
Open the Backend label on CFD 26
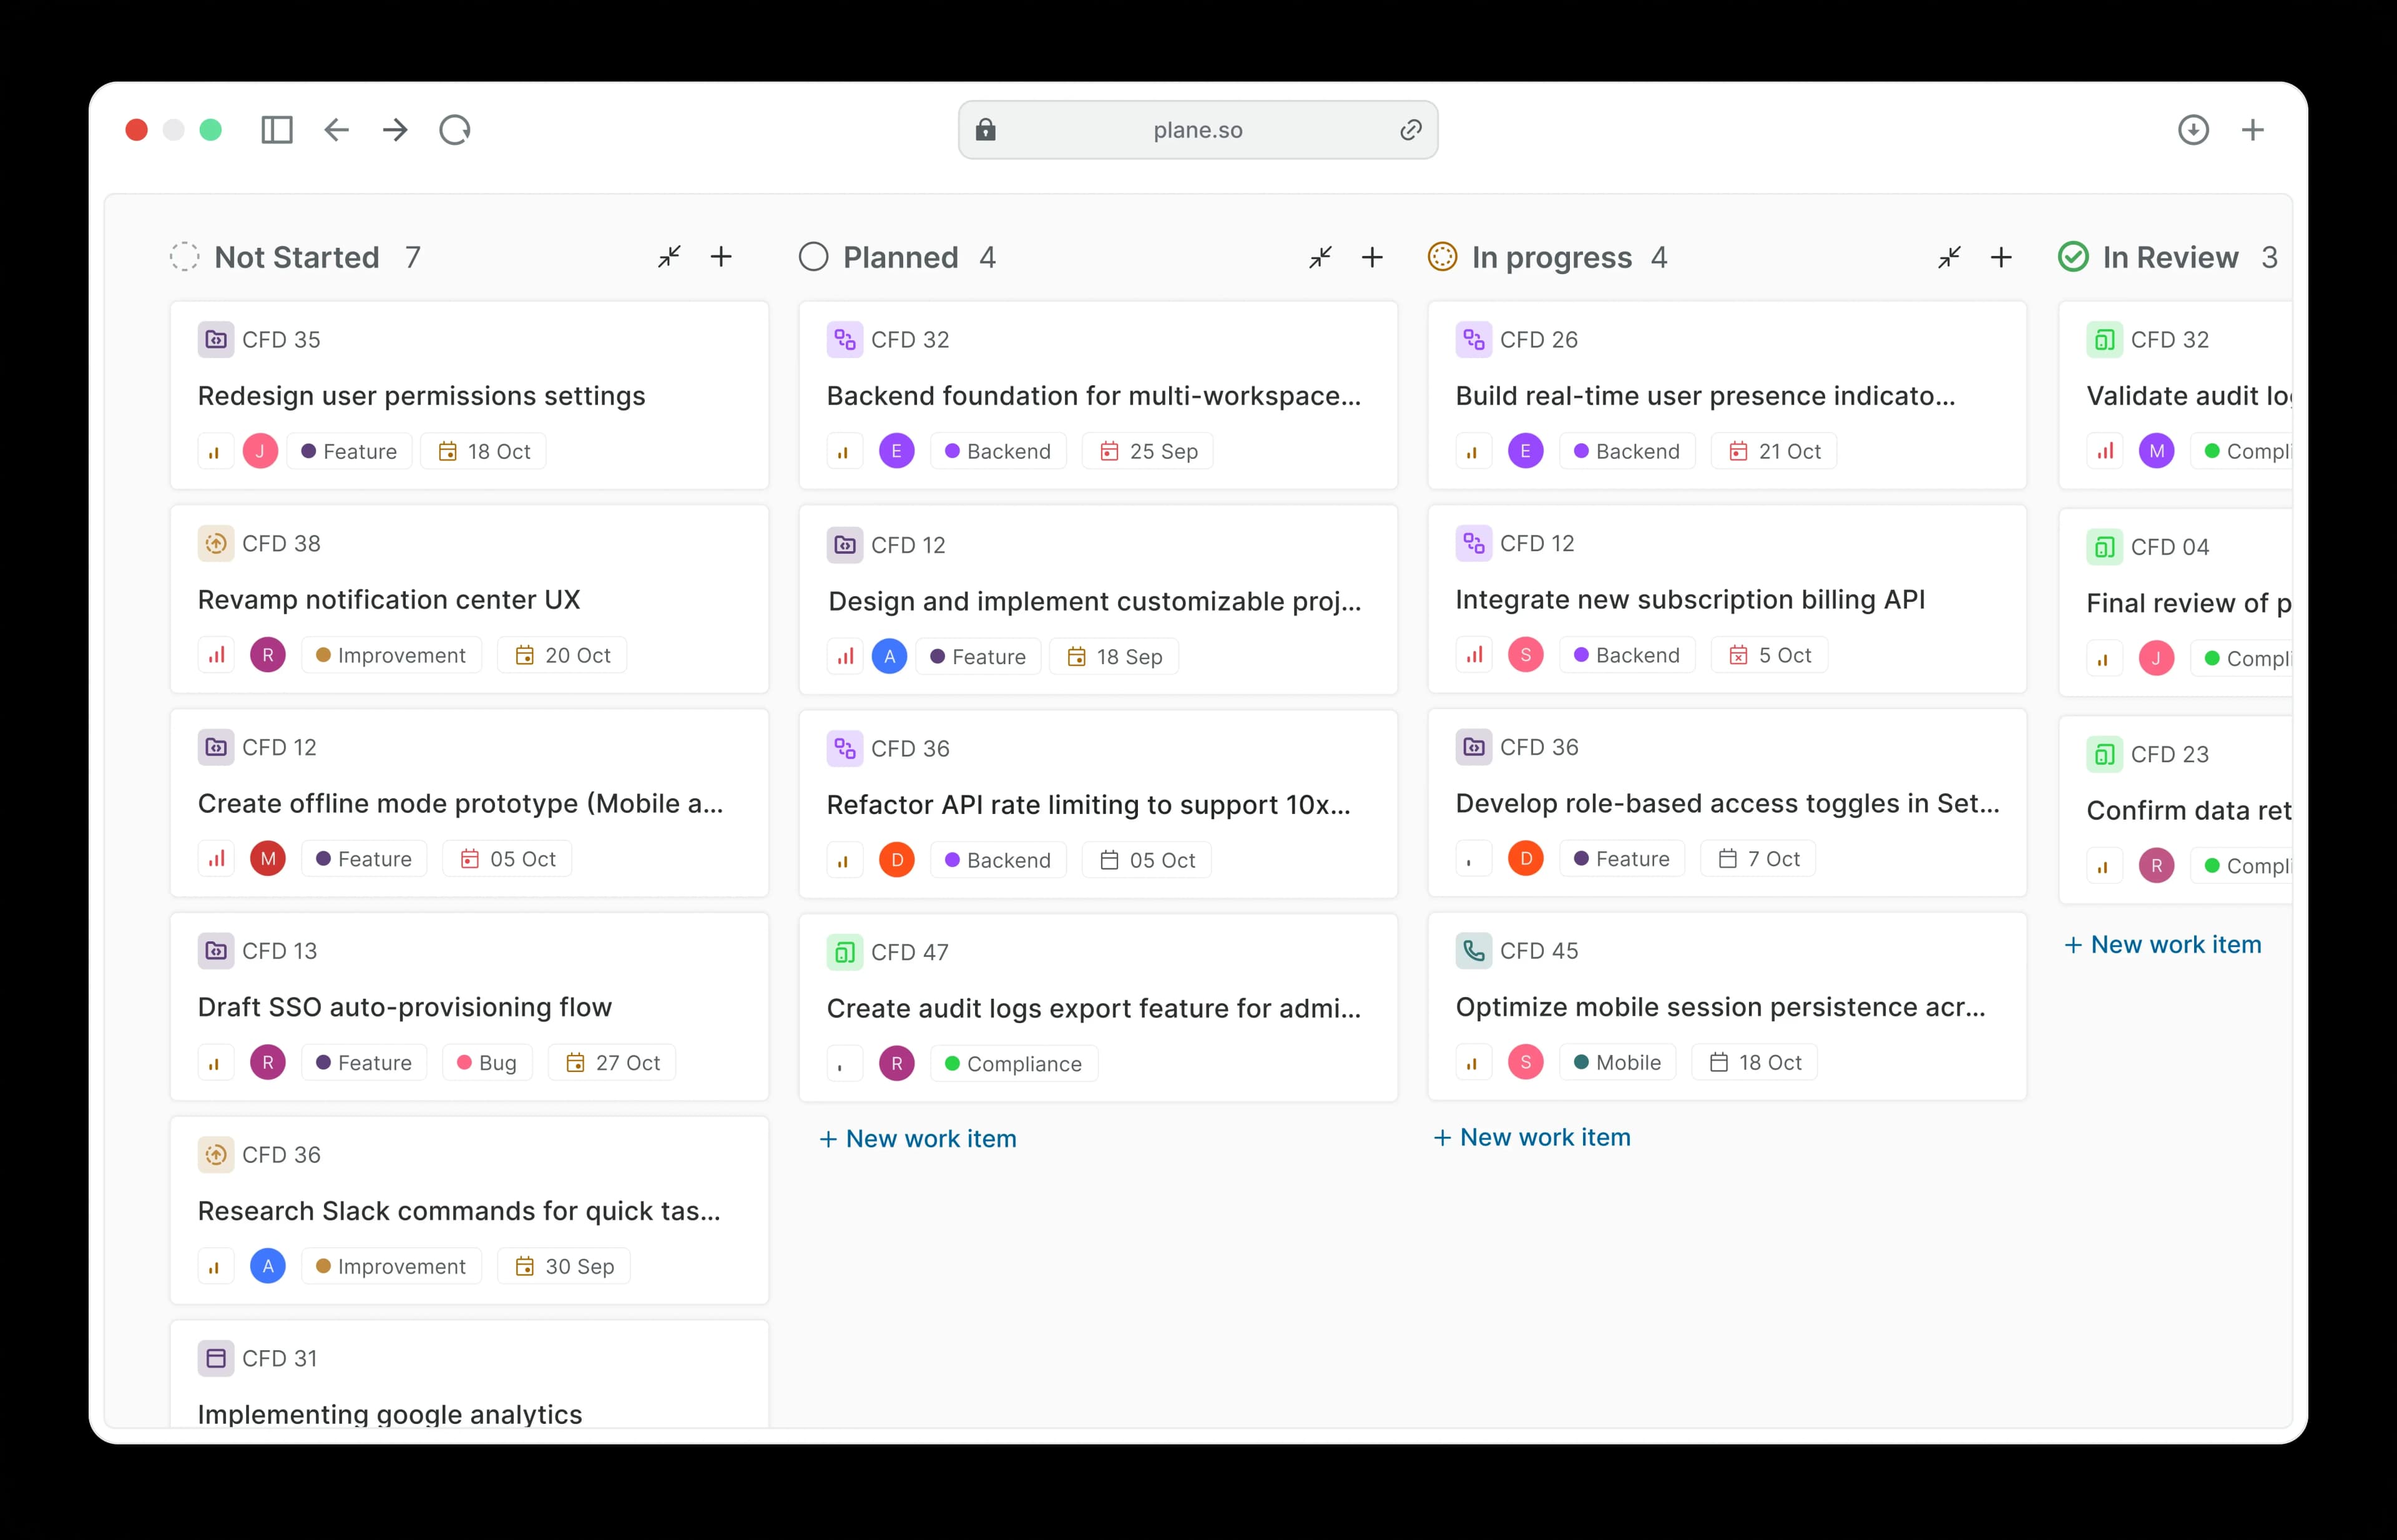pos(1626,451)
